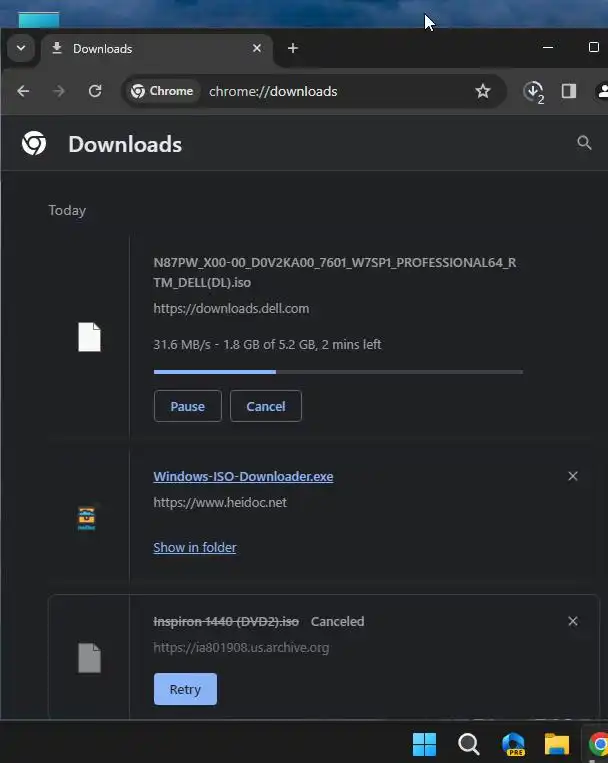The width and height of the screenshot is (608, 763).
Task: Open the Windows Start menu
Action: (x=424, y=744)
